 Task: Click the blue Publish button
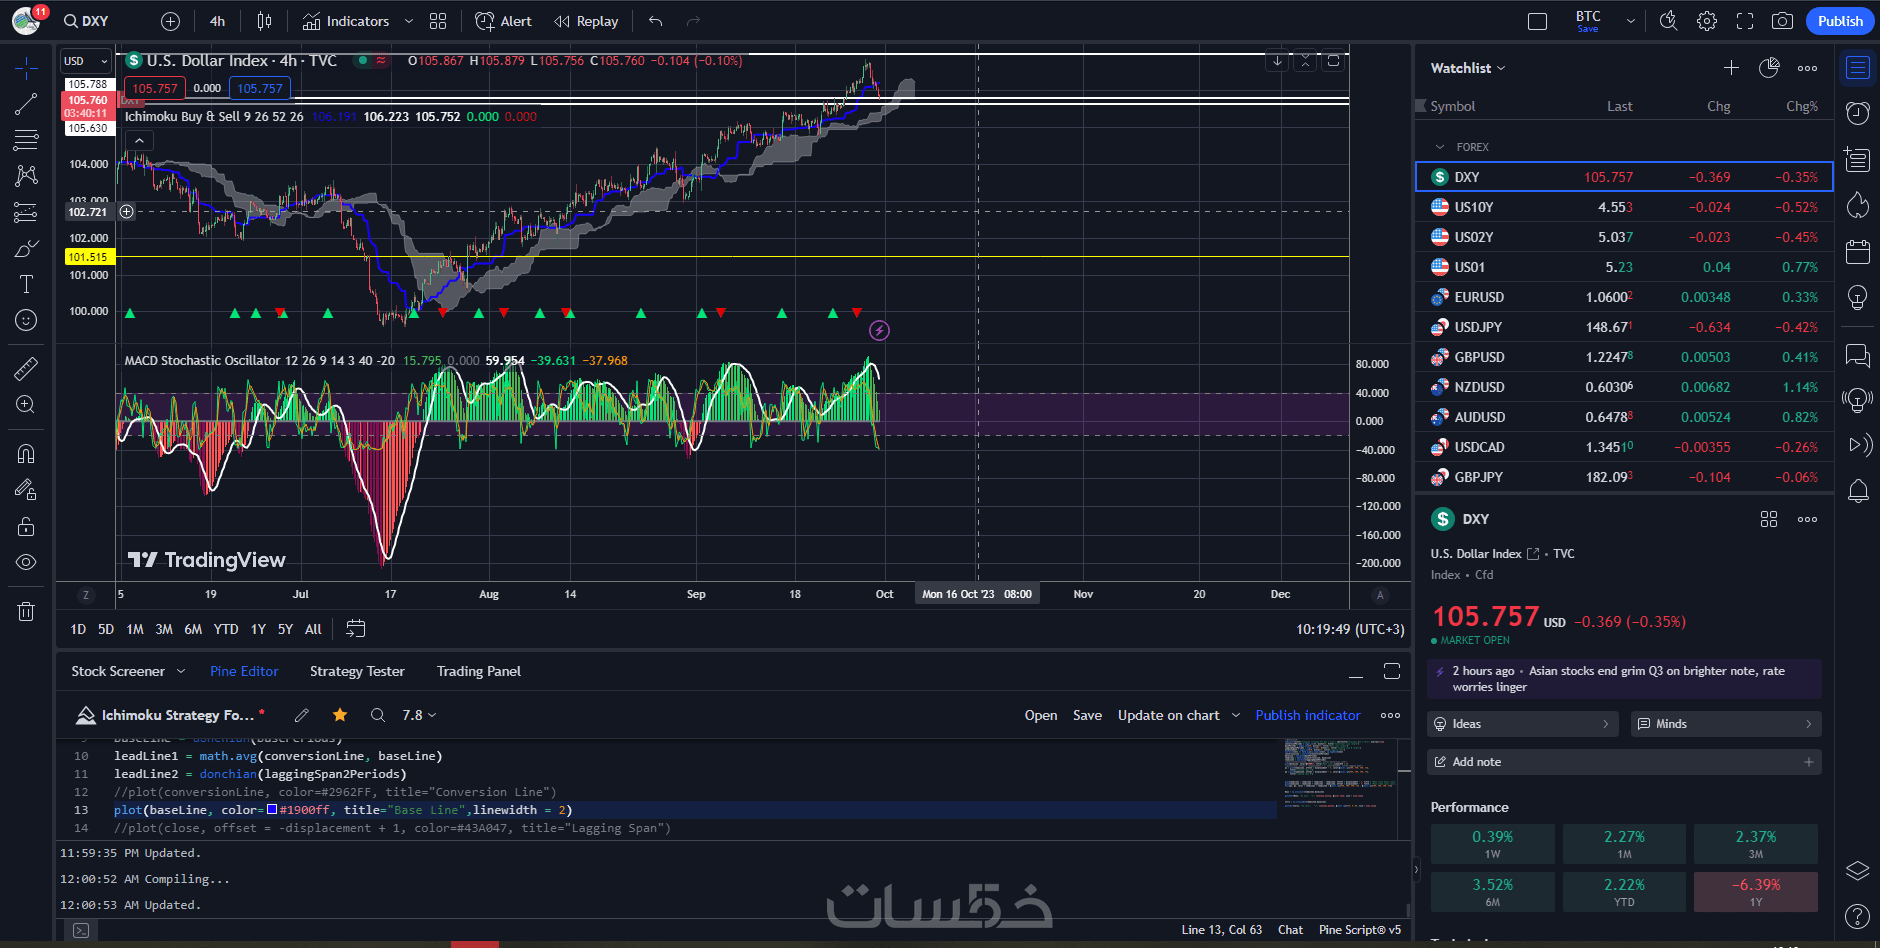click(1840, 21)
